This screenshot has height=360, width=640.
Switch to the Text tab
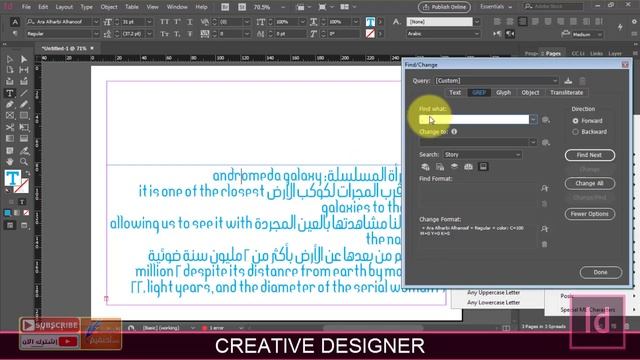point(455,93)
